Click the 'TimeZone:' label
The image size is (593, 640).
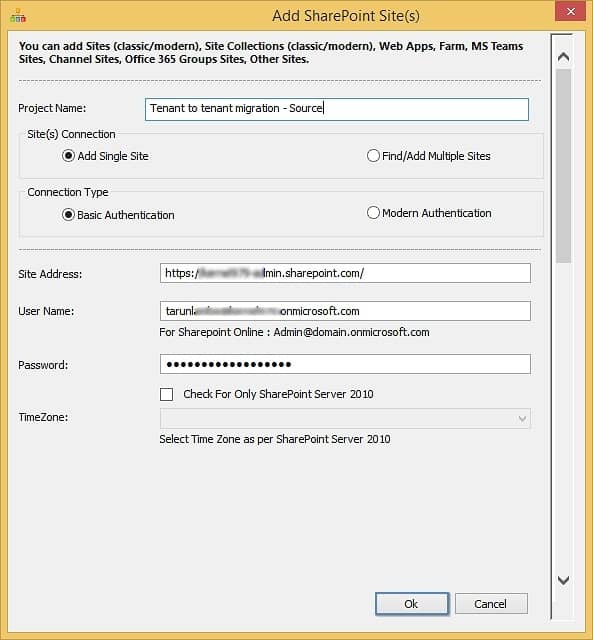click(x=43, y=417)
